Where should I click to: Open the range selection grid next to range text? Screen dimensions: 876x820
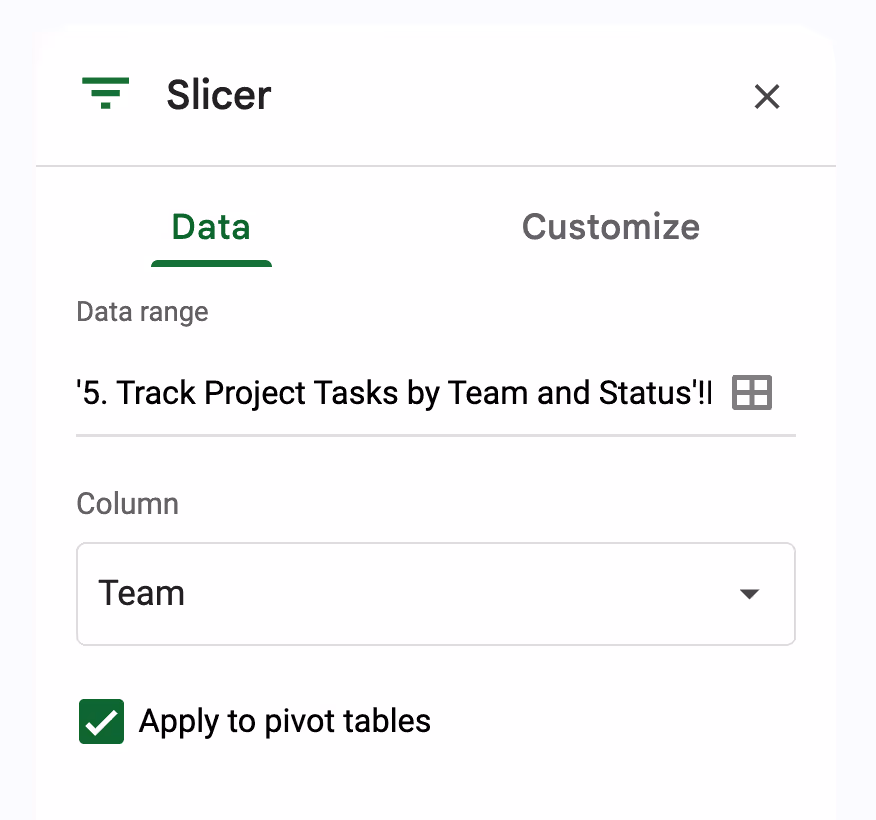(752, 392)
